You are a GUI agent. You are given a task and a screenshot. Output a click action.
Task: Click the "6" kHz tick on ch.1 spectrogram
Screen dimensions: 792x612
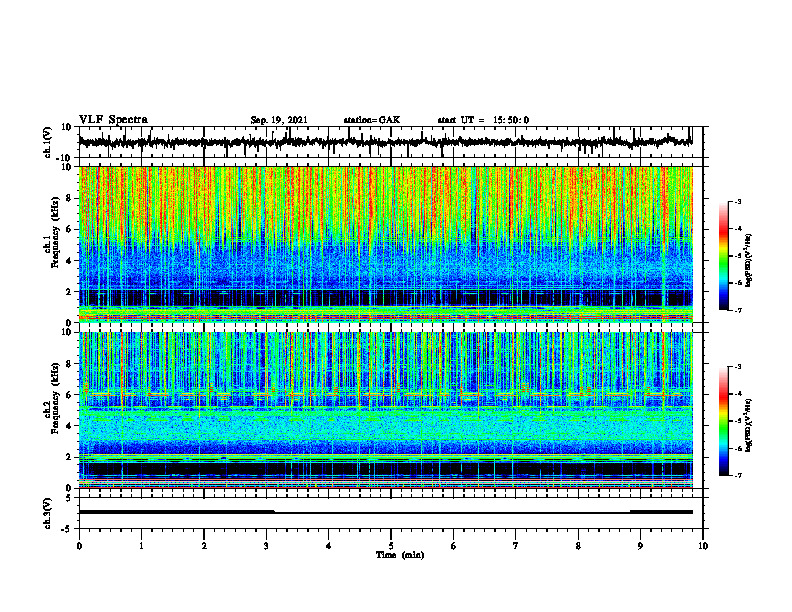tap(69, 229)
